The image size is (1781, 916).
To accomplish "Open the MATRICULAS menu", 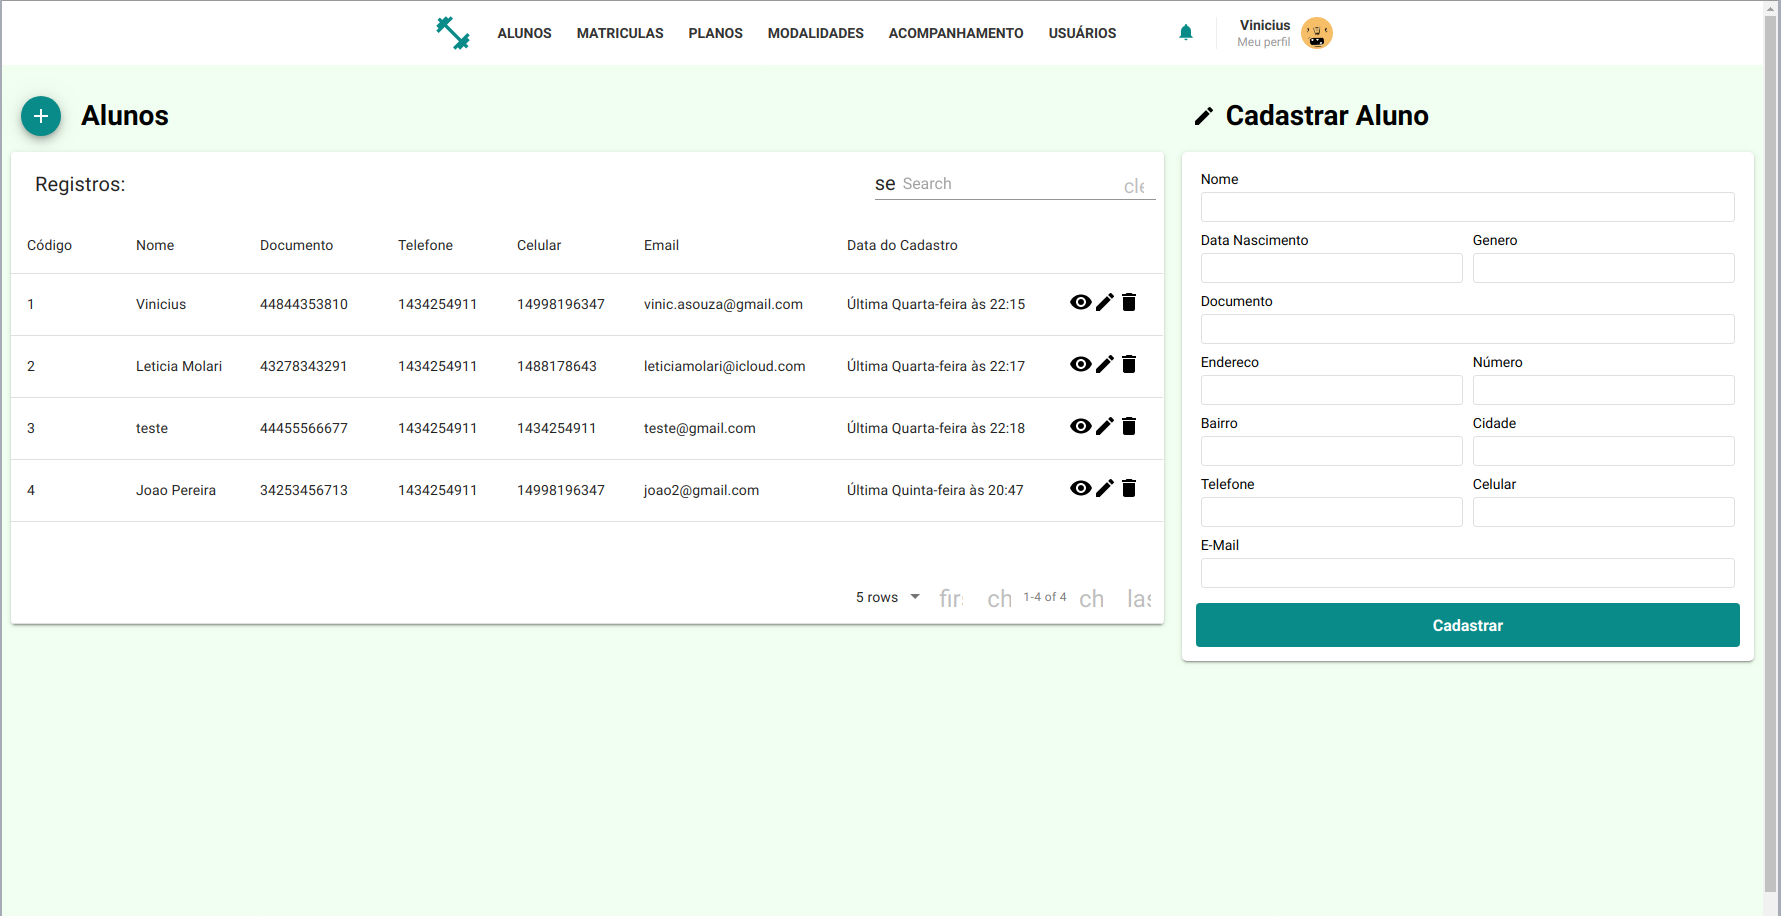I will click(x=620, y=33).
